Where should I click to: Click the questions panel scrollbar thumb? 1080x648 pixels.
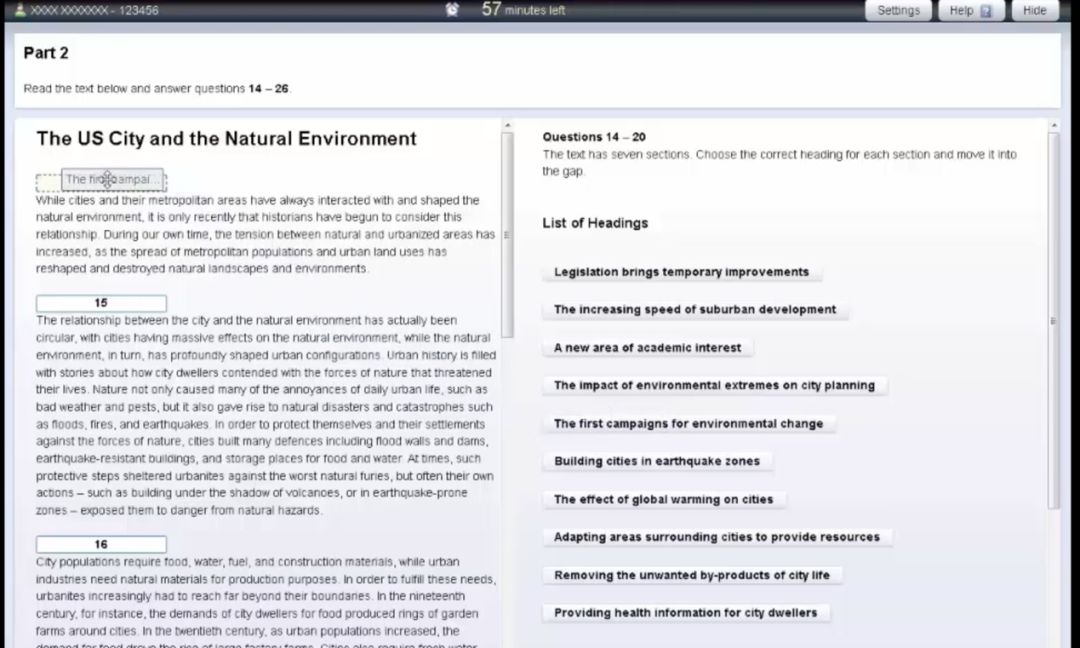point(1053,320)
